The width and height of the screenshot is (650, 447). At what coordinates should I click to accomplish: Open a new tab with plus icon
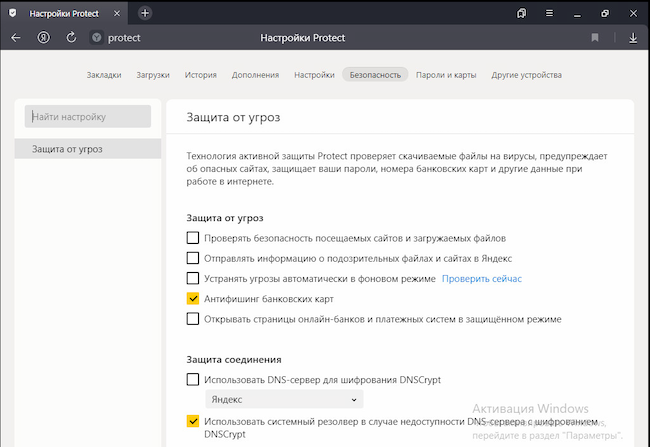pos(145,13)
